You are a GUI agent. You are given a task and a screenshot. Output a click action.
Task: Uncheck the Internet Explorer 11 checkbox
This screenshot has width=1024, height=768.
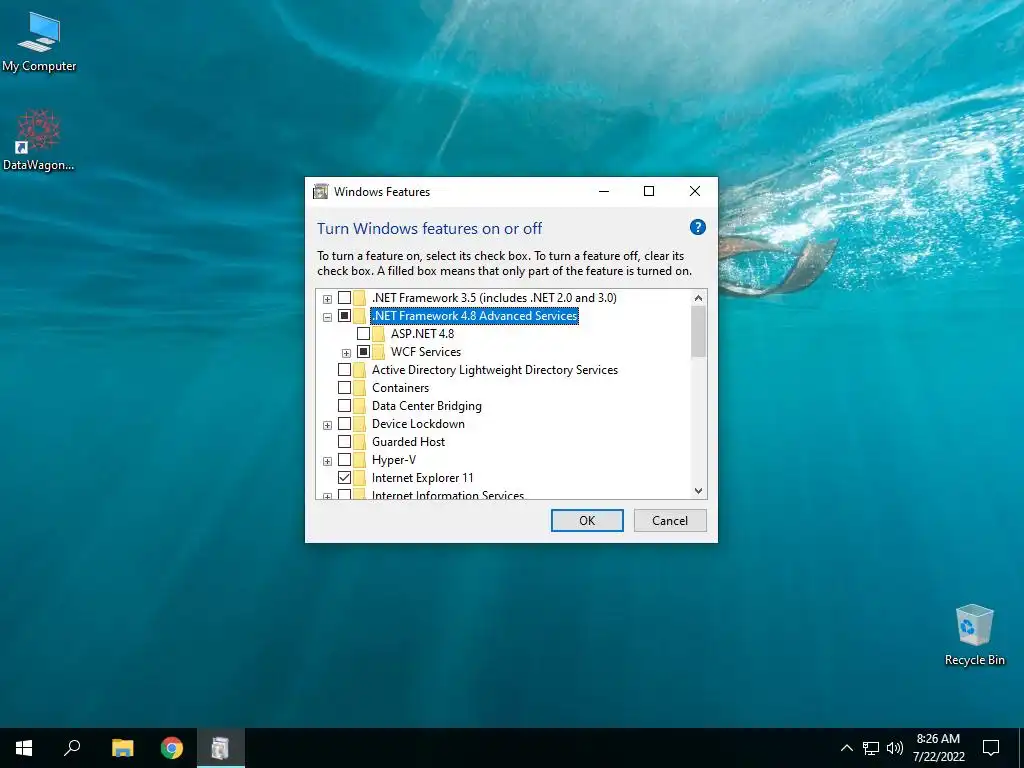344,478
